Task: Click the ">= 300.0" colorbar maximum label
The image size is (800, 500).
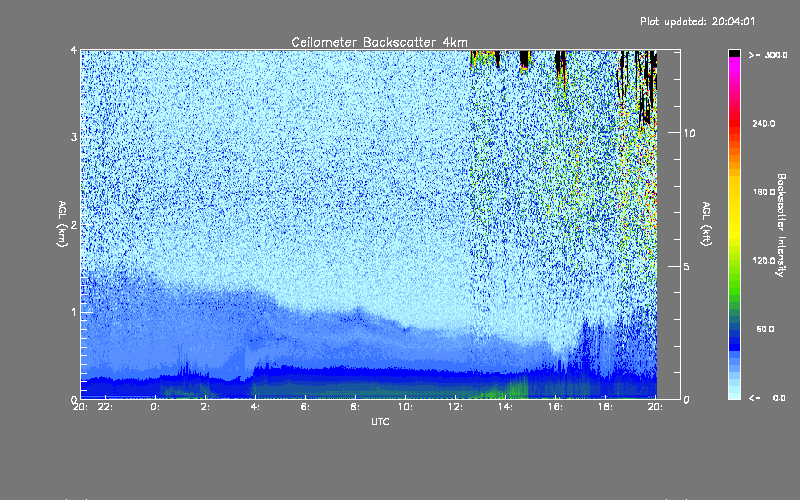Action: point(768,55)
